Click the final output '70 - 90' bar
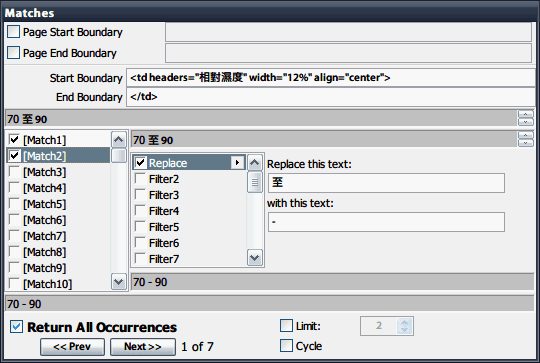The image size is (540, 363). pos(270,304)
